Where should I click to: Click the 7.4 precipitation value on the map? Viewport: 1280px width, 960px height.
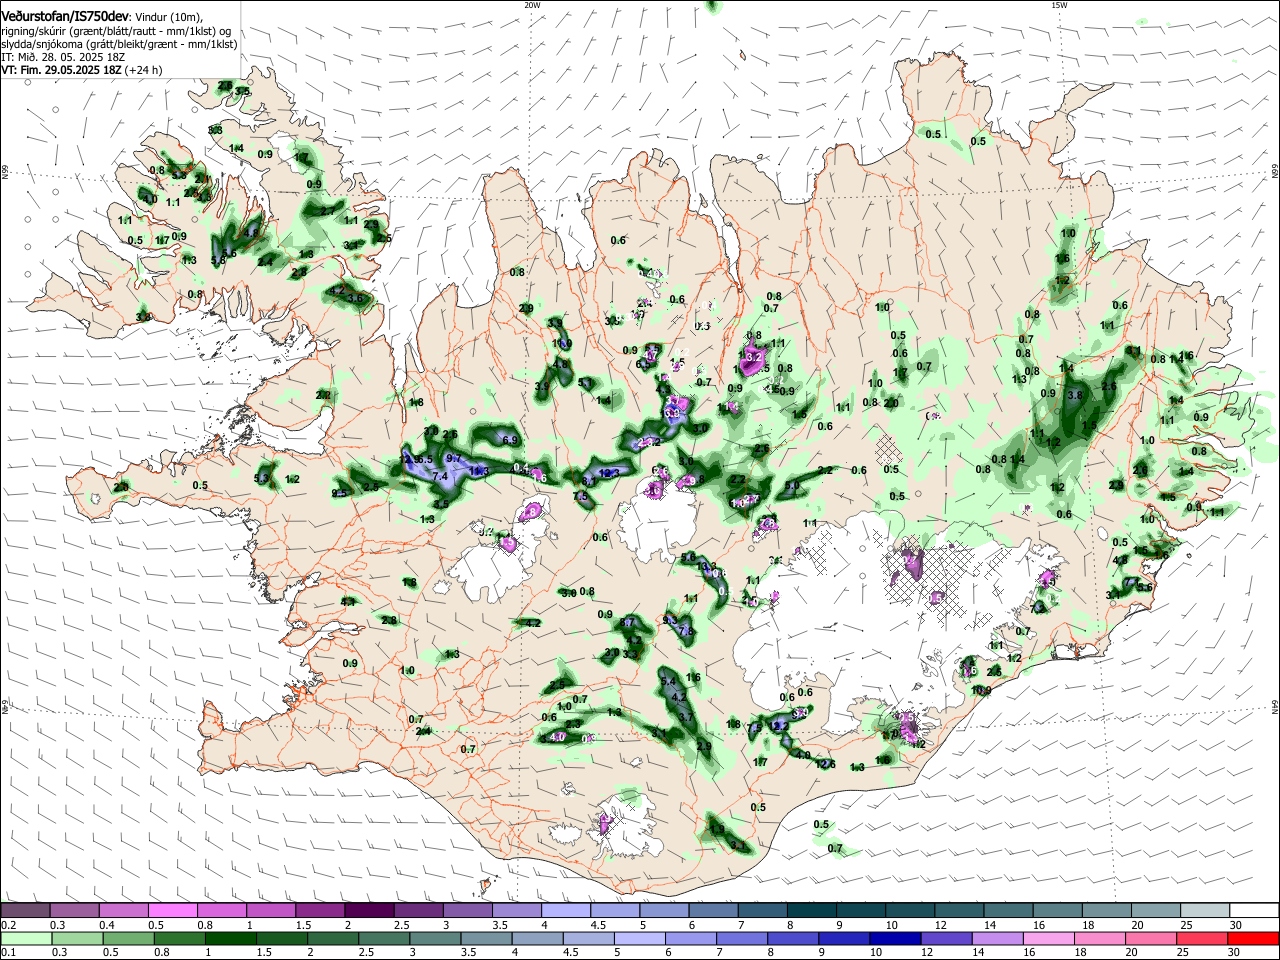(x=440, y=476)
